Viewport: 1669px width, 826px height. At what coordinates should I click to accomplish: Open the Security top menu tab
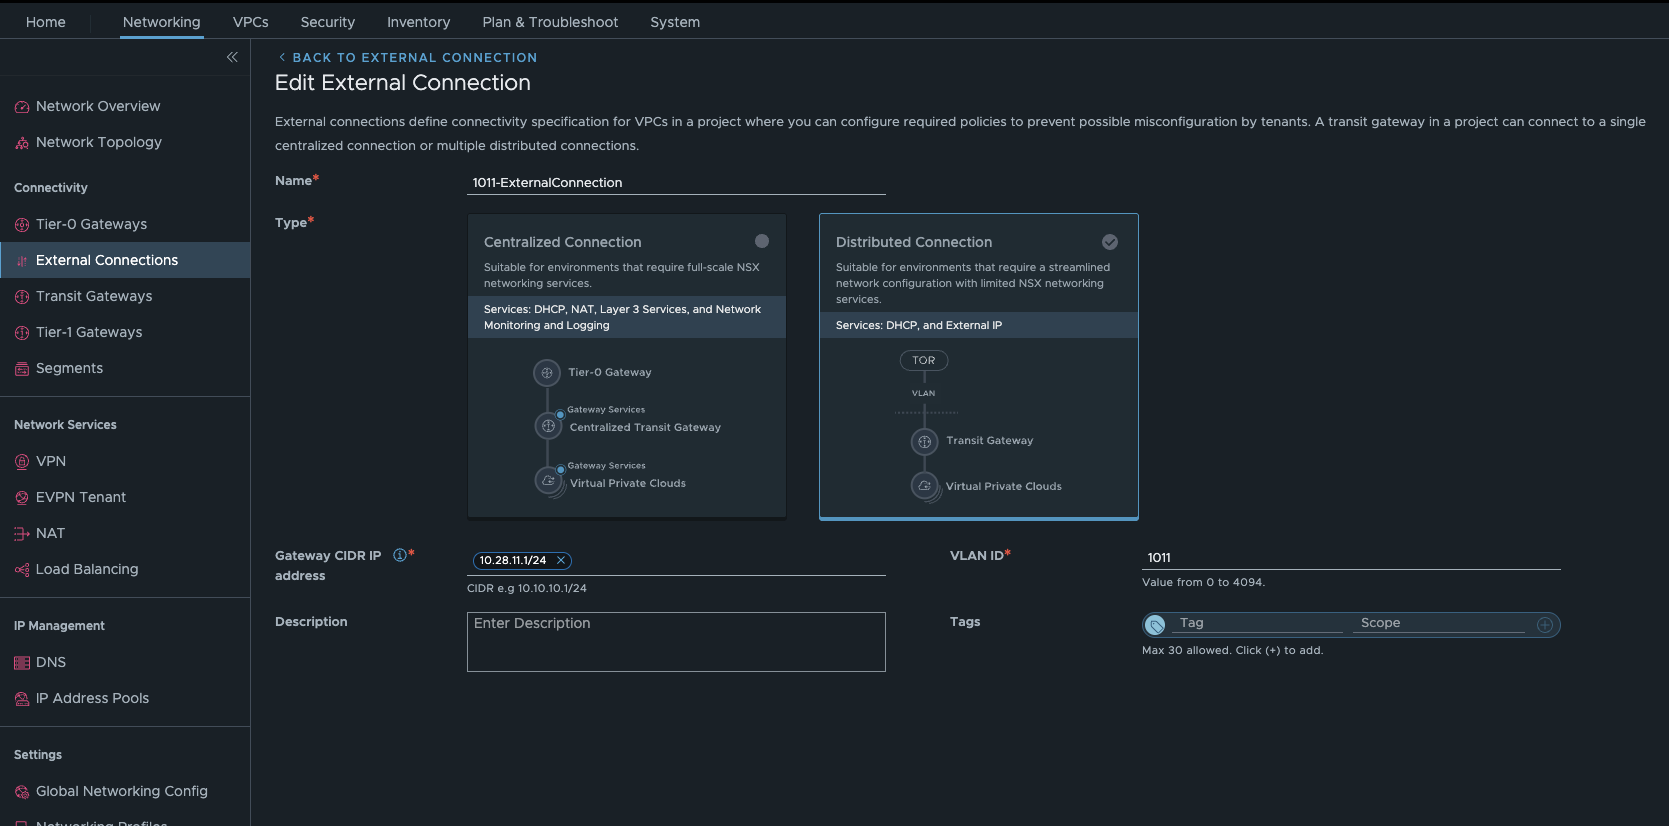pyautogui.click(x=327, y=22)
